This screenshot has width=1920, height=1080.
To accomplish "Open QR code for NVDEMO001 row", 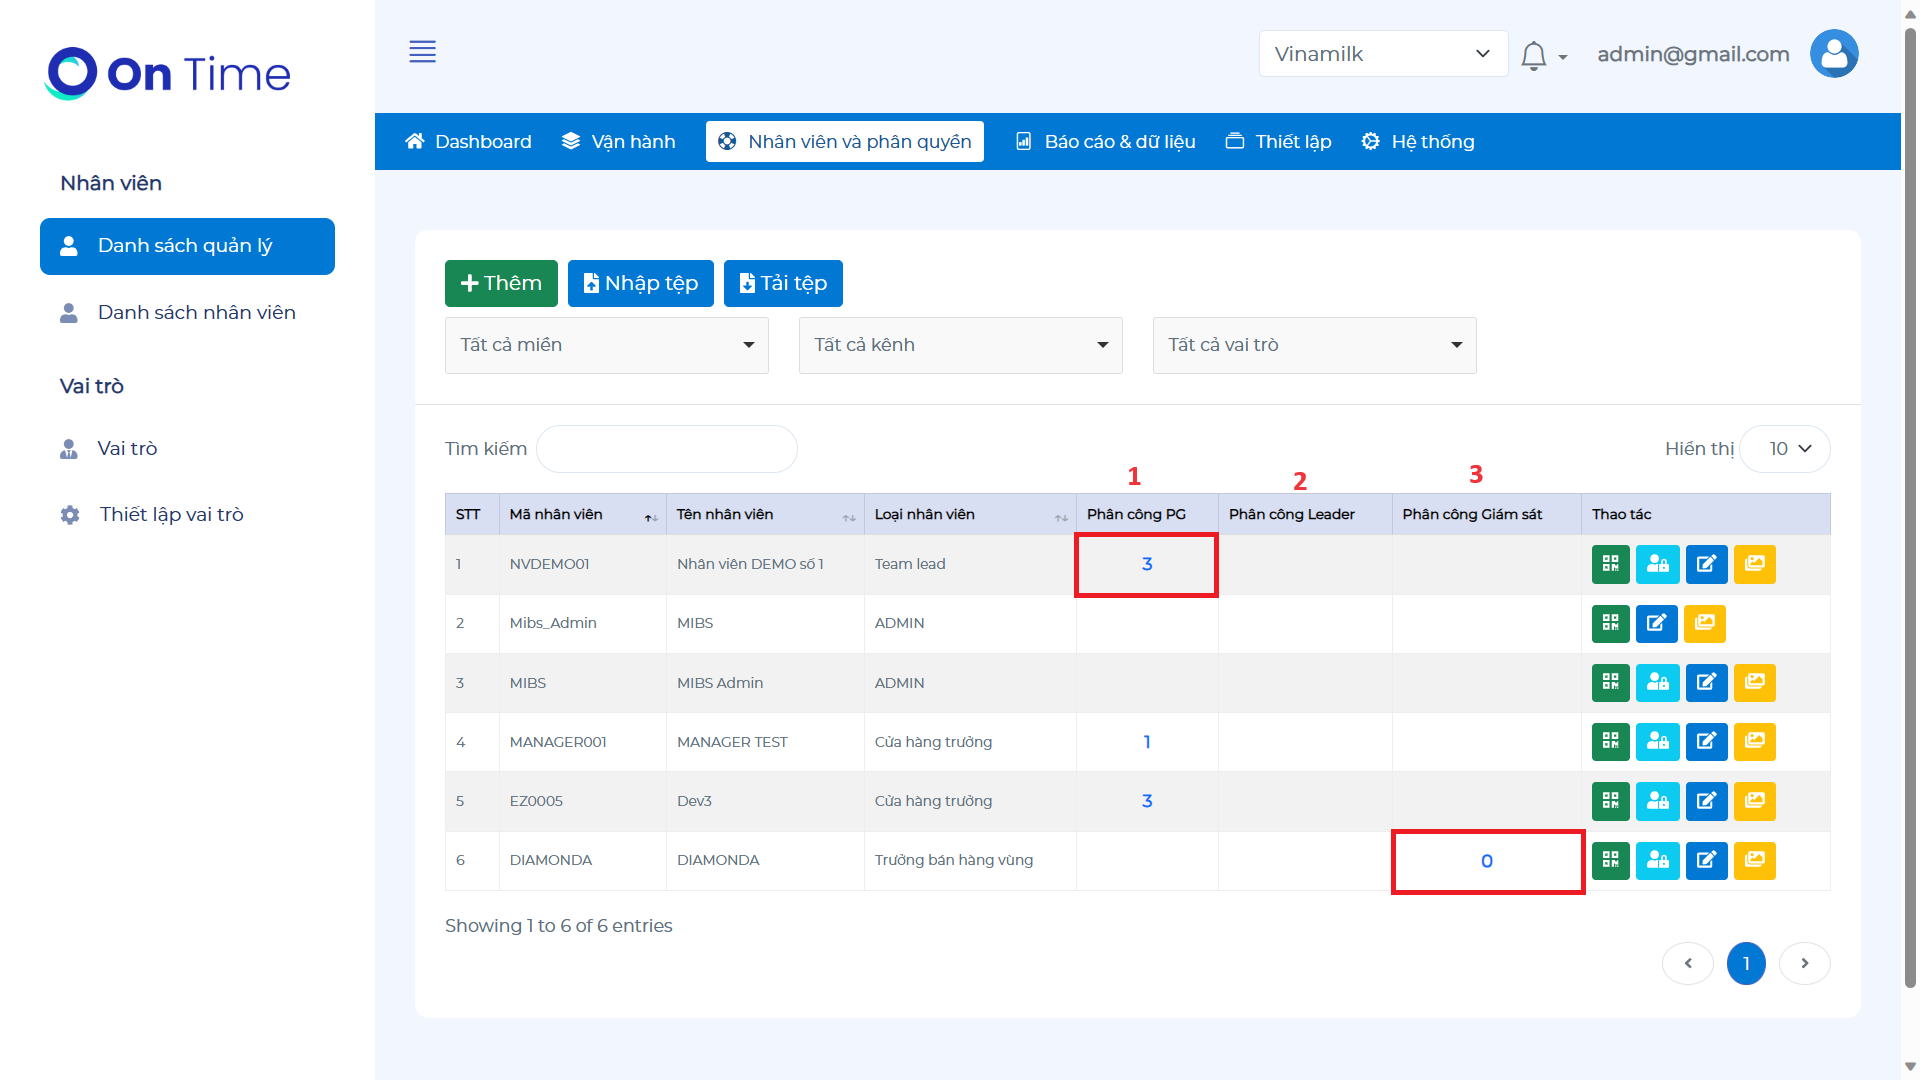I will 1610,564.
